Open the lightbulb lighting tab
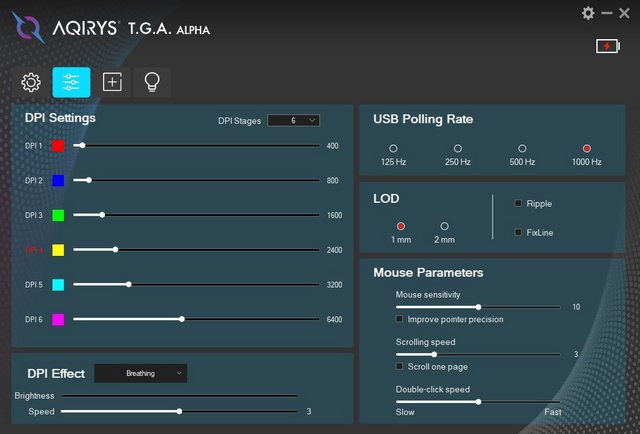Image resolution: width=640 pixels, height=434 pixels. coord(152,82)
